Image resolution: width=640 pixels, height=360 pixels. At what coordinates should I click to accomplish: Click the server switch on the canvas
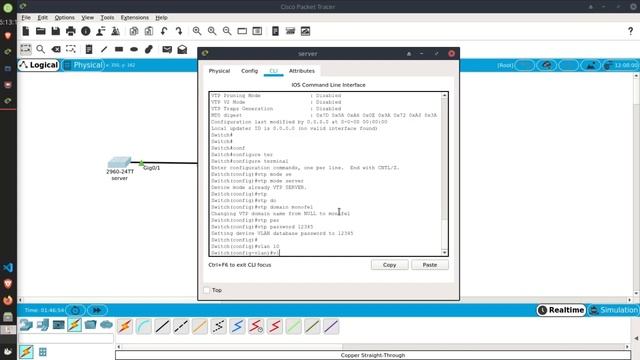click(x=119, y=162)
